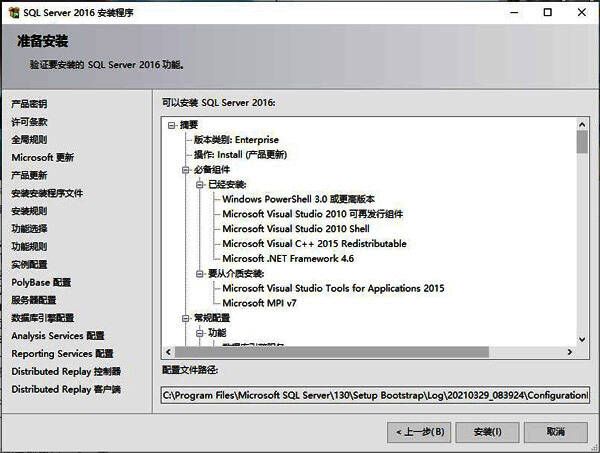Select Microsoft .NET Framework 4.6 tree item
This screenshot has height=453, width=600.
[288, 258]
